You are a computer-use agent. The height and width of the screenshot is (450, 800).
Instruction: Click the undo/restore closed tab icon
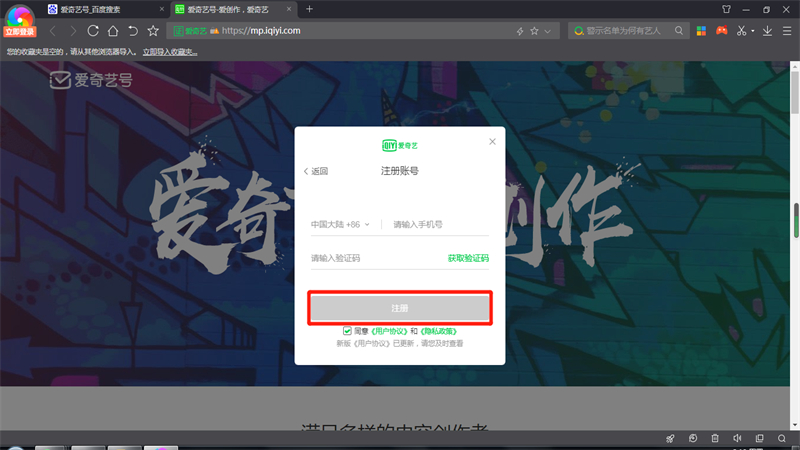pyautogui.click(x=133, y=31)
